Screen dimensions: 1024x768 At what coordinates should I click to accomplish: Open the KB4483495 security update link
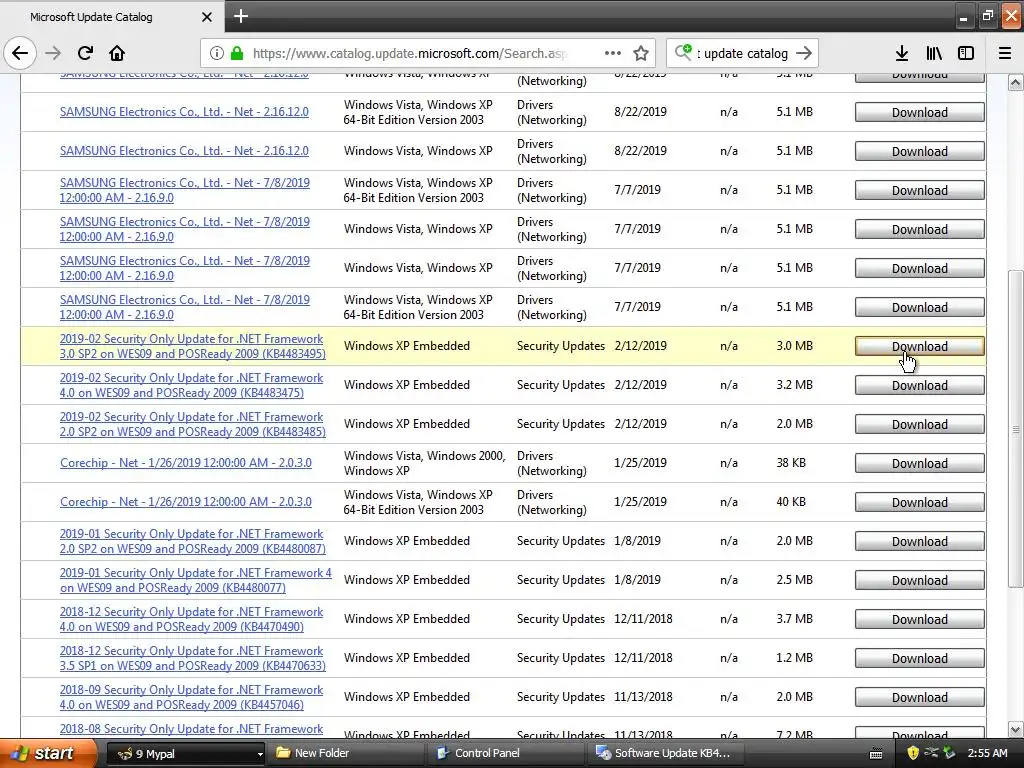pyautogui.click(x=193, y=346)
